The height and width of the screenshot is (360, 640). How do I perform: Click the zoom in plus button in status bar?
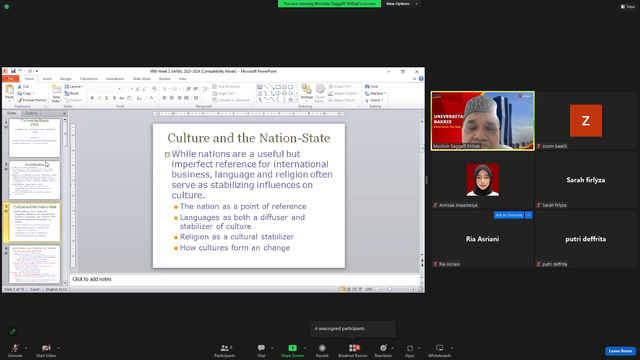click(x=413, y=289)
